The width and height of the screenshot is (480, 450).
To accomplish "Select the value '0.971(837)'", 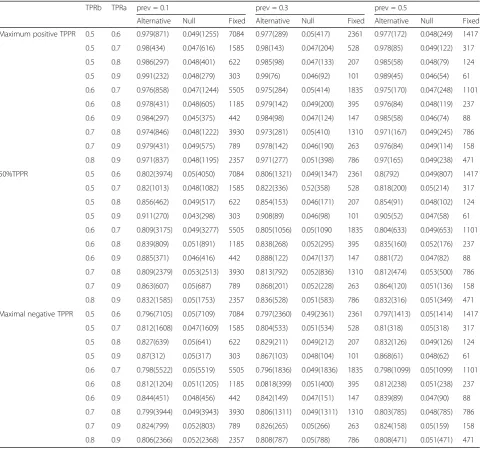I will pyautogui.click(x=153, y=160).
